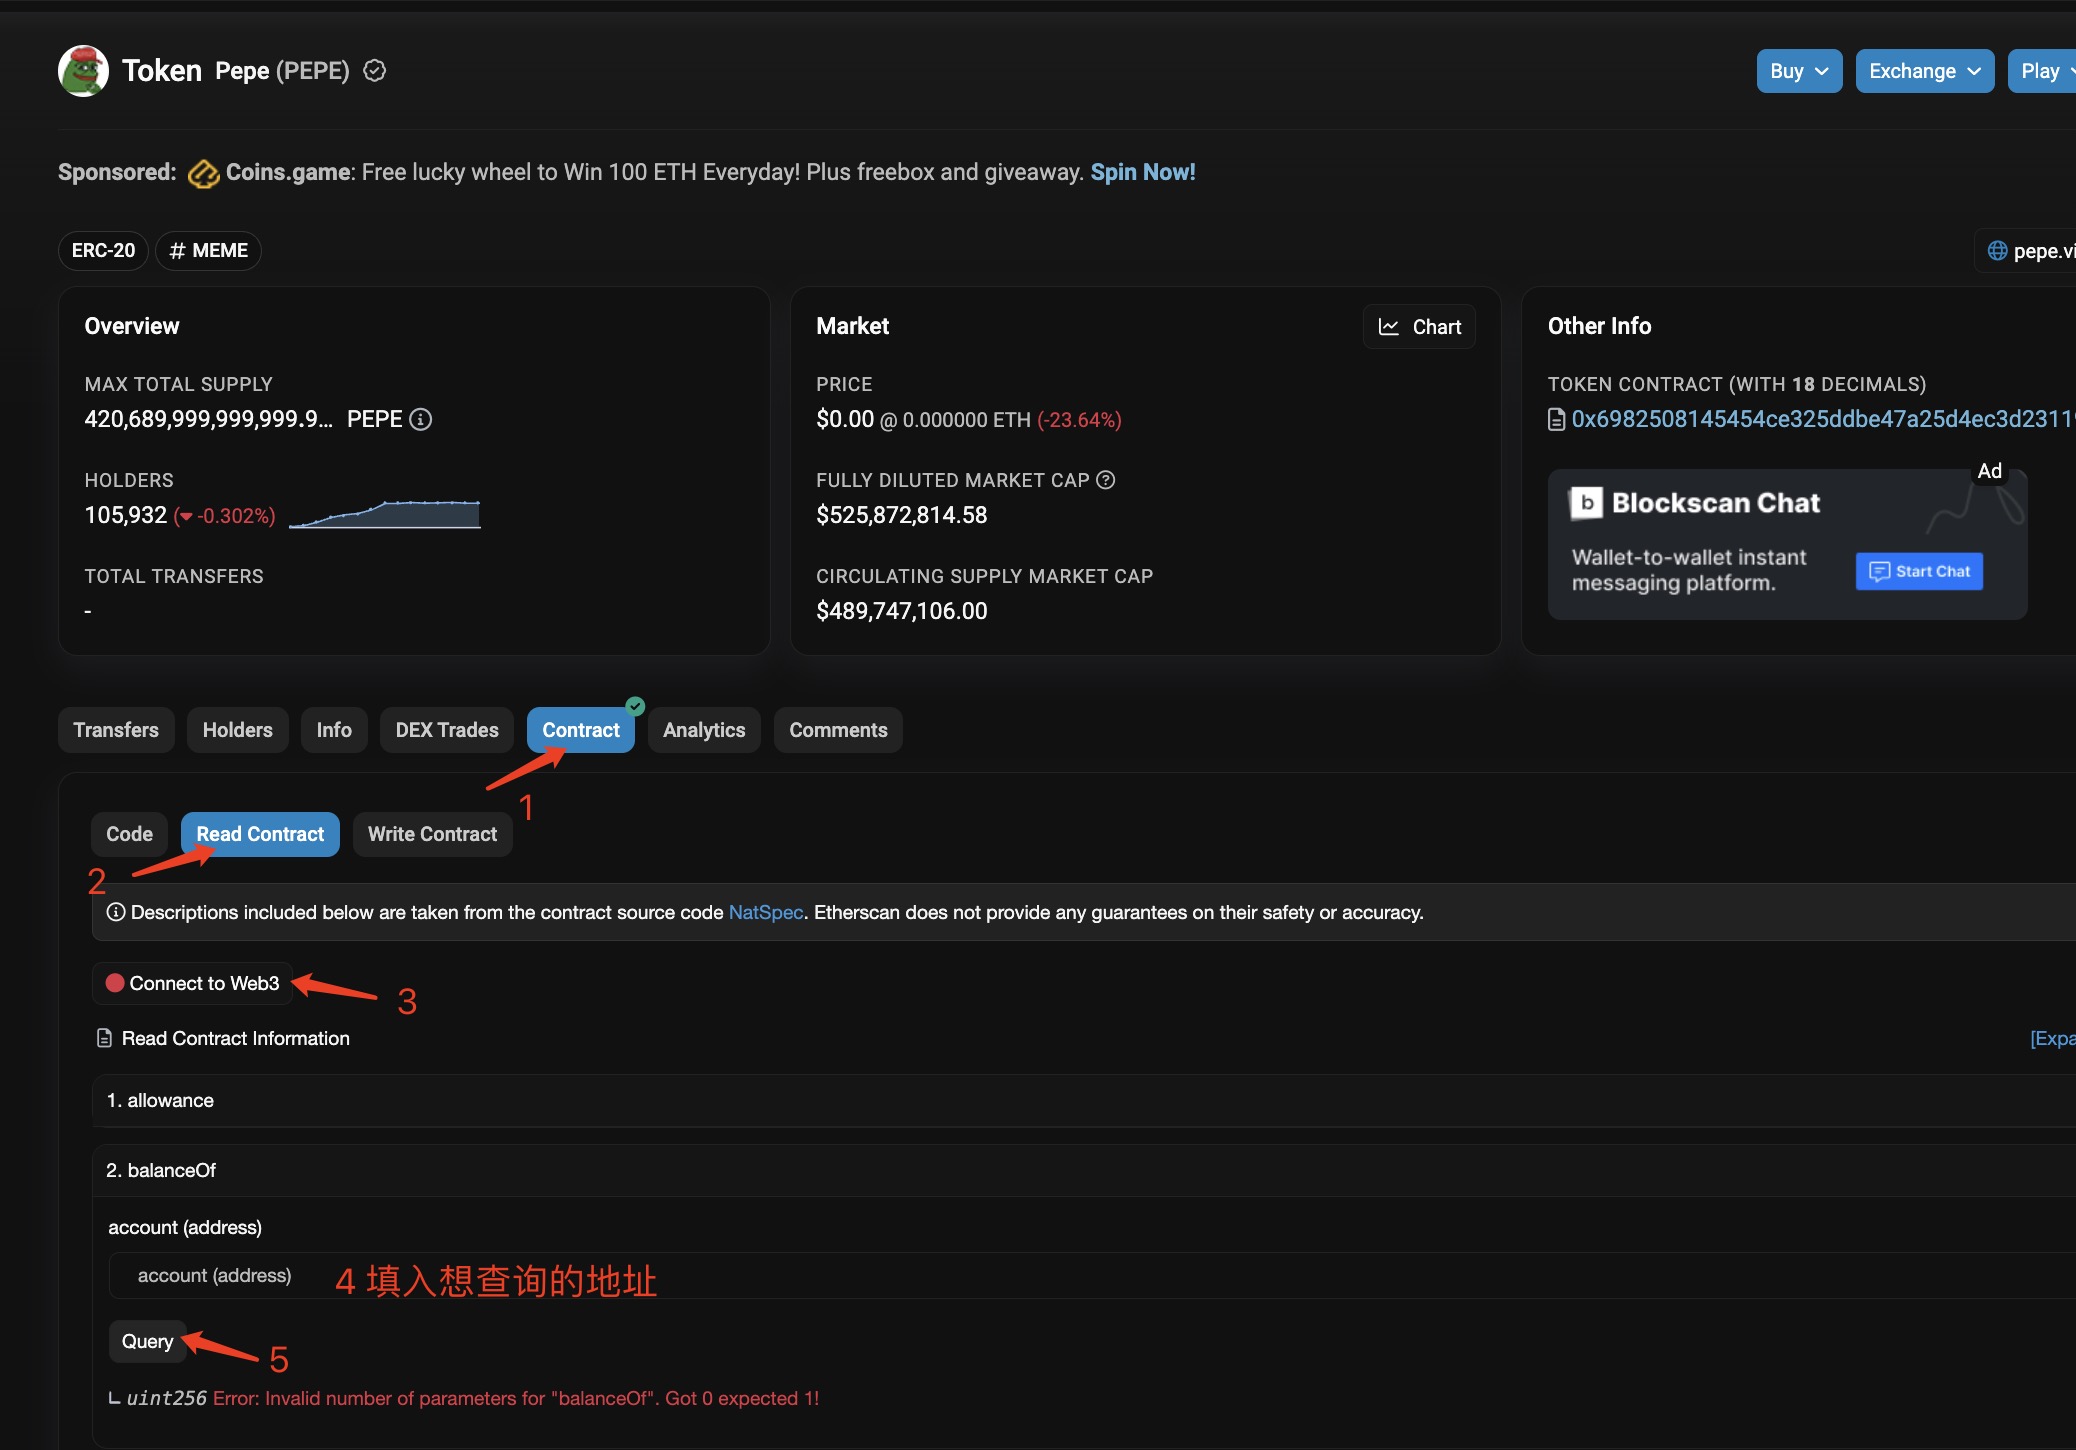Open the Exchange dropdown menu
The height and width of the screenshot is (1450, 2076).
[1924, 71]
